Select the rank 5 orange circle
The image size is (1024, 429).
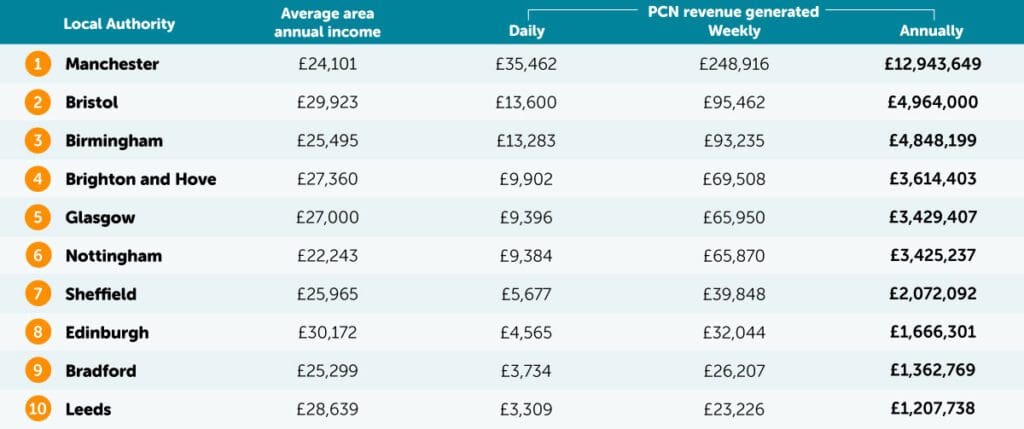(37, 217)
